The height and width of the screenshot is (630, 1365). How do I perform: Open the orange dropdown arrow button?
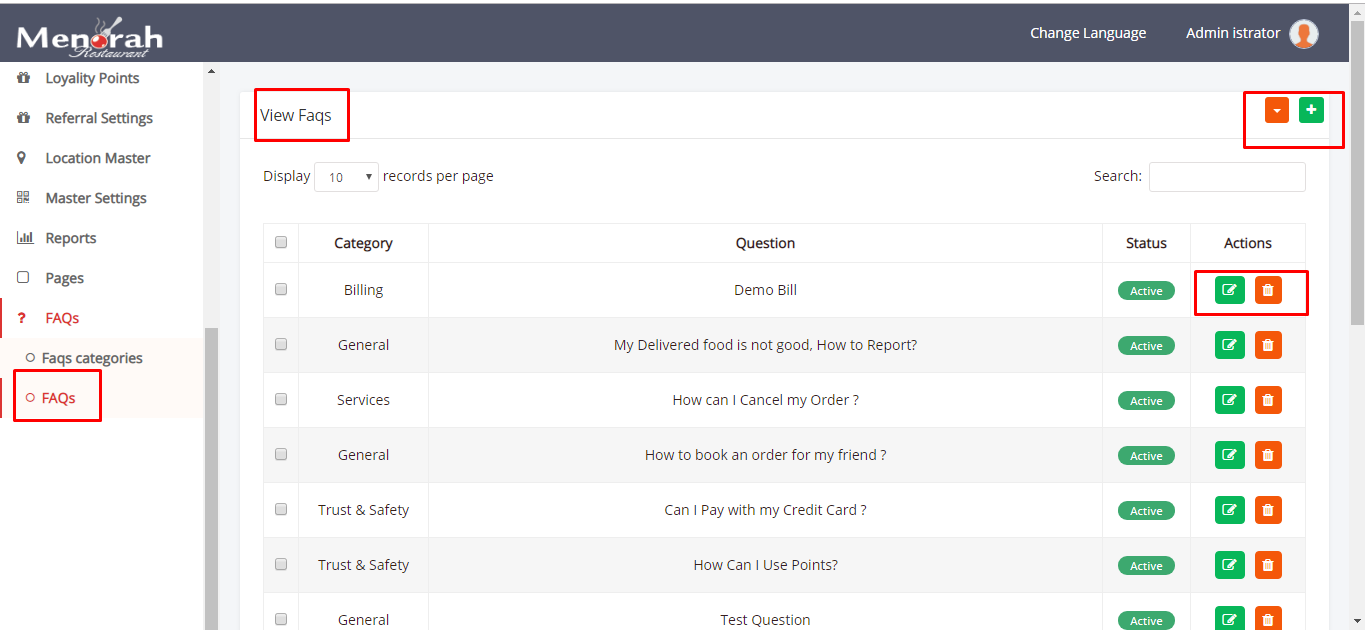coord(1276,110)
